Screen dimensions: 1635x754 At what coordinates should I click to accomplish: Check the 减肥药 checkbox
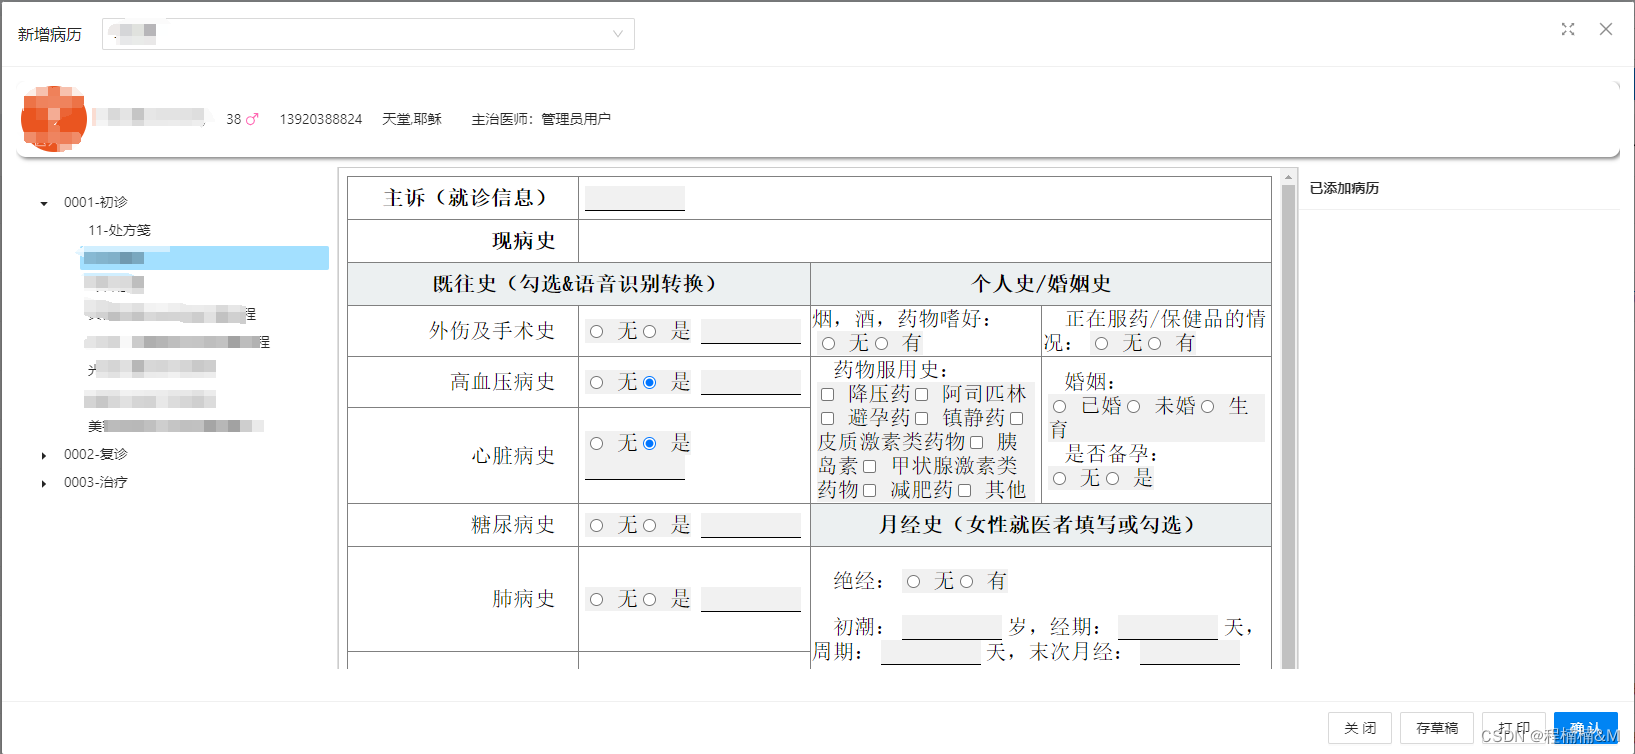click(870, 490)
